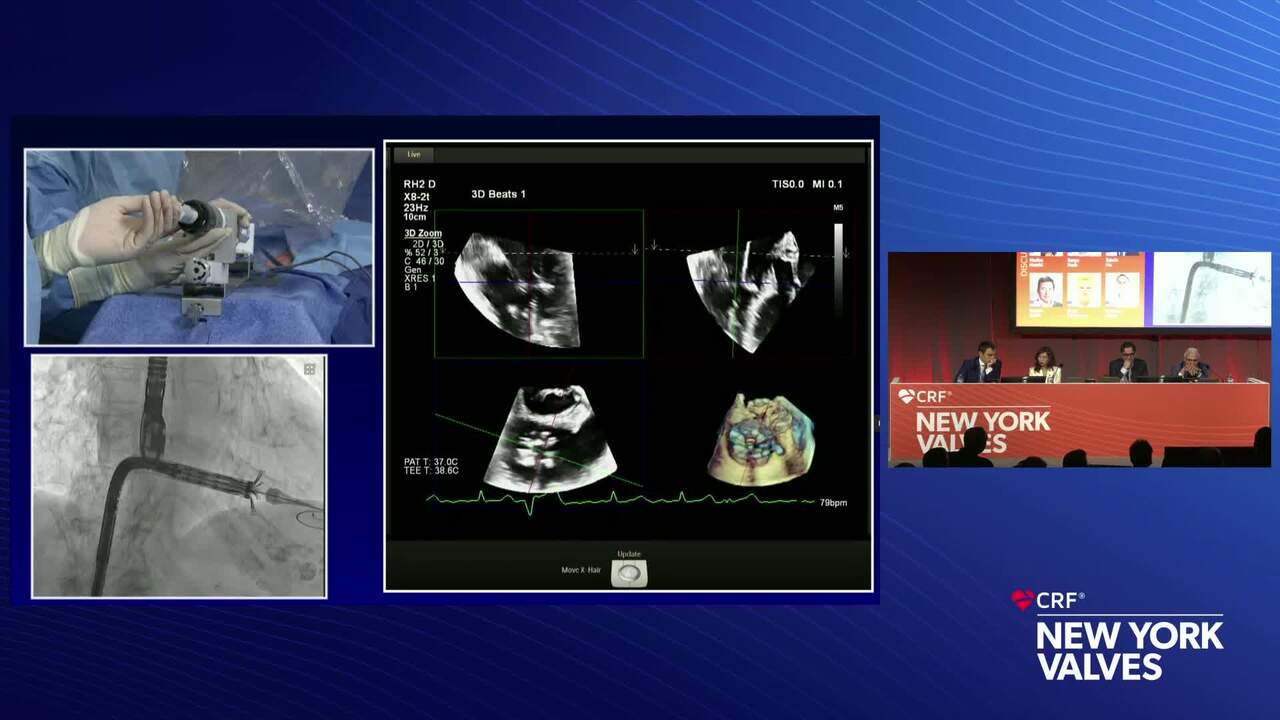Click the 79bpm heart rate readout
This screenshot has height=720, width=1280.
click(833, 502)
